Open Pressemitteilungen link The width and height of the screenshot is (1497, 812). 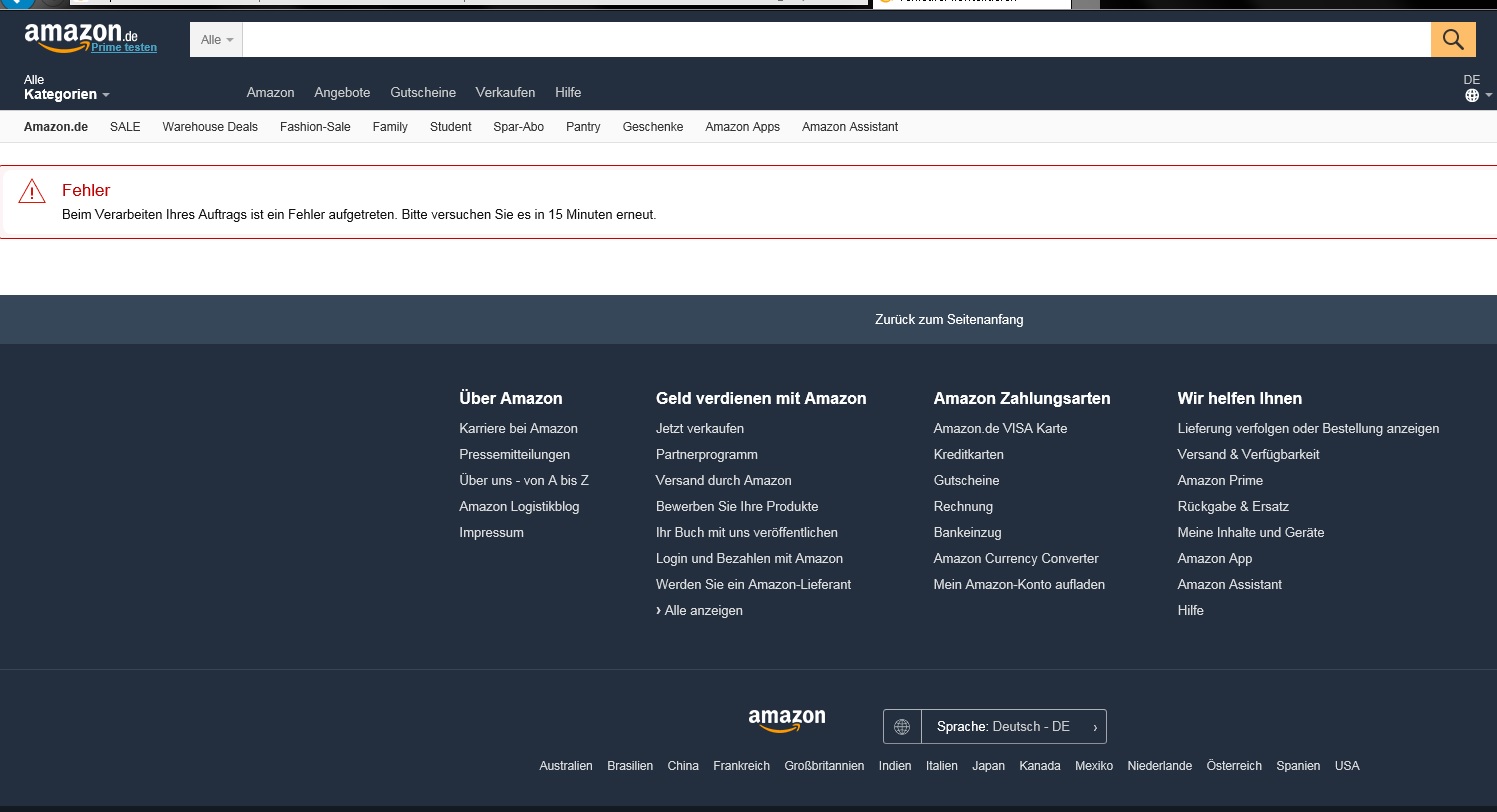pyautogui.click(x=514, y=454)
